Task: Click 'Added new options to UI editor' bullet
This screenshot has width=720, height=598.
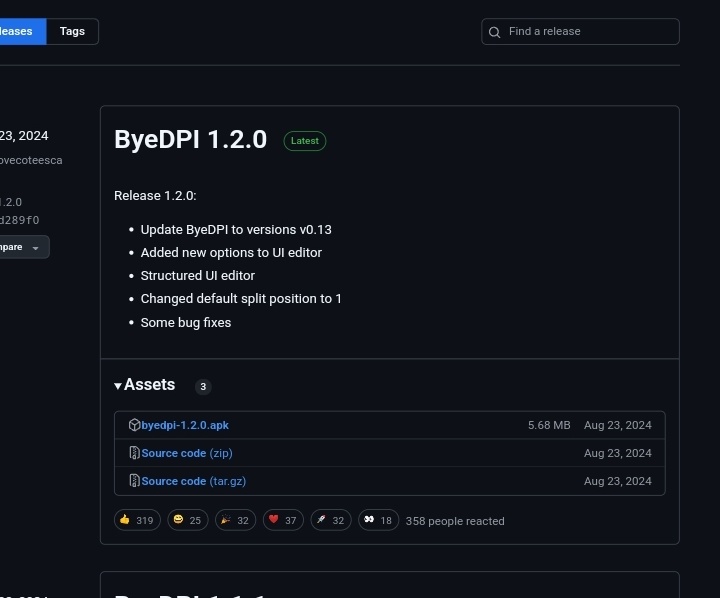Action: coord(231,253)
